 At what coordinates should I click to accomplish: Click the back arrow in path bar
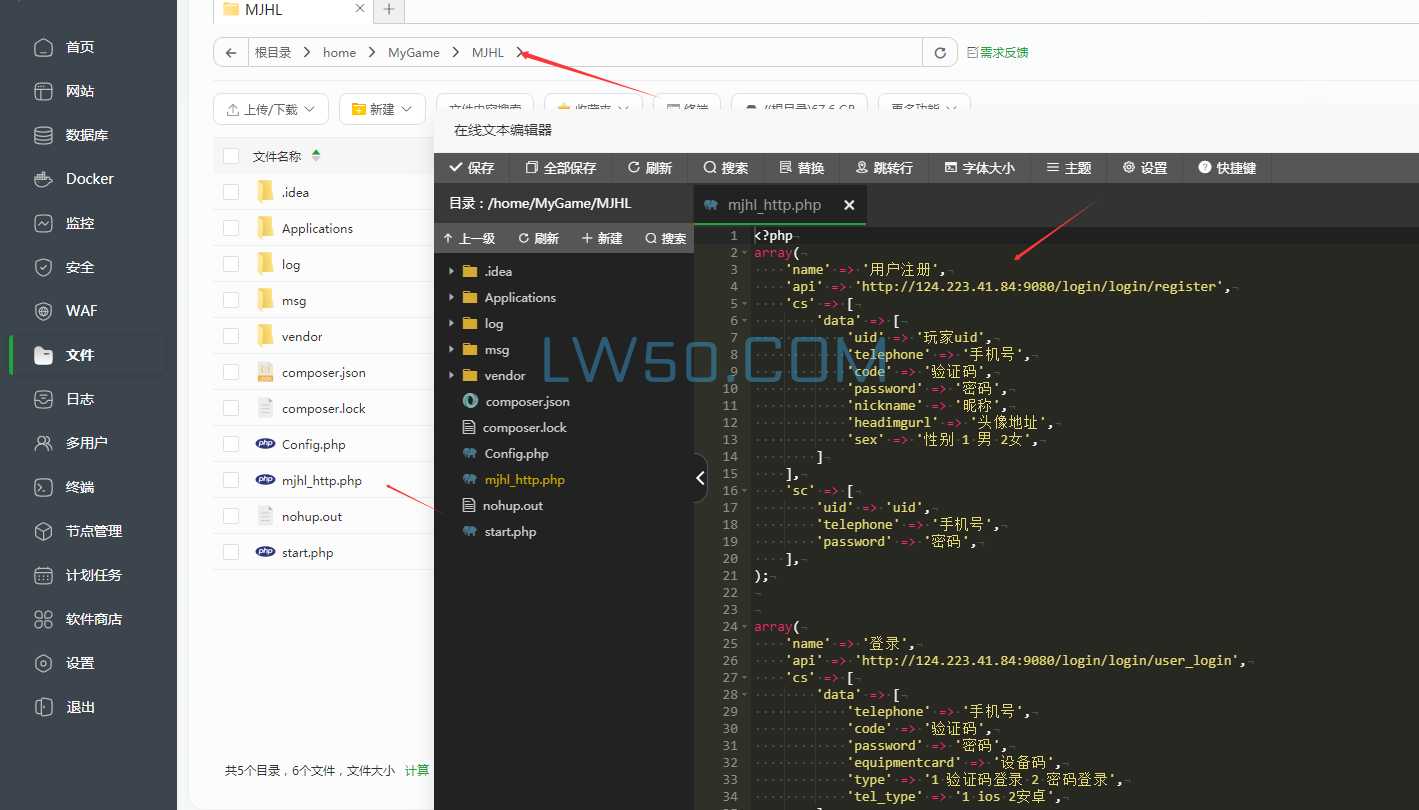(231, 53)
